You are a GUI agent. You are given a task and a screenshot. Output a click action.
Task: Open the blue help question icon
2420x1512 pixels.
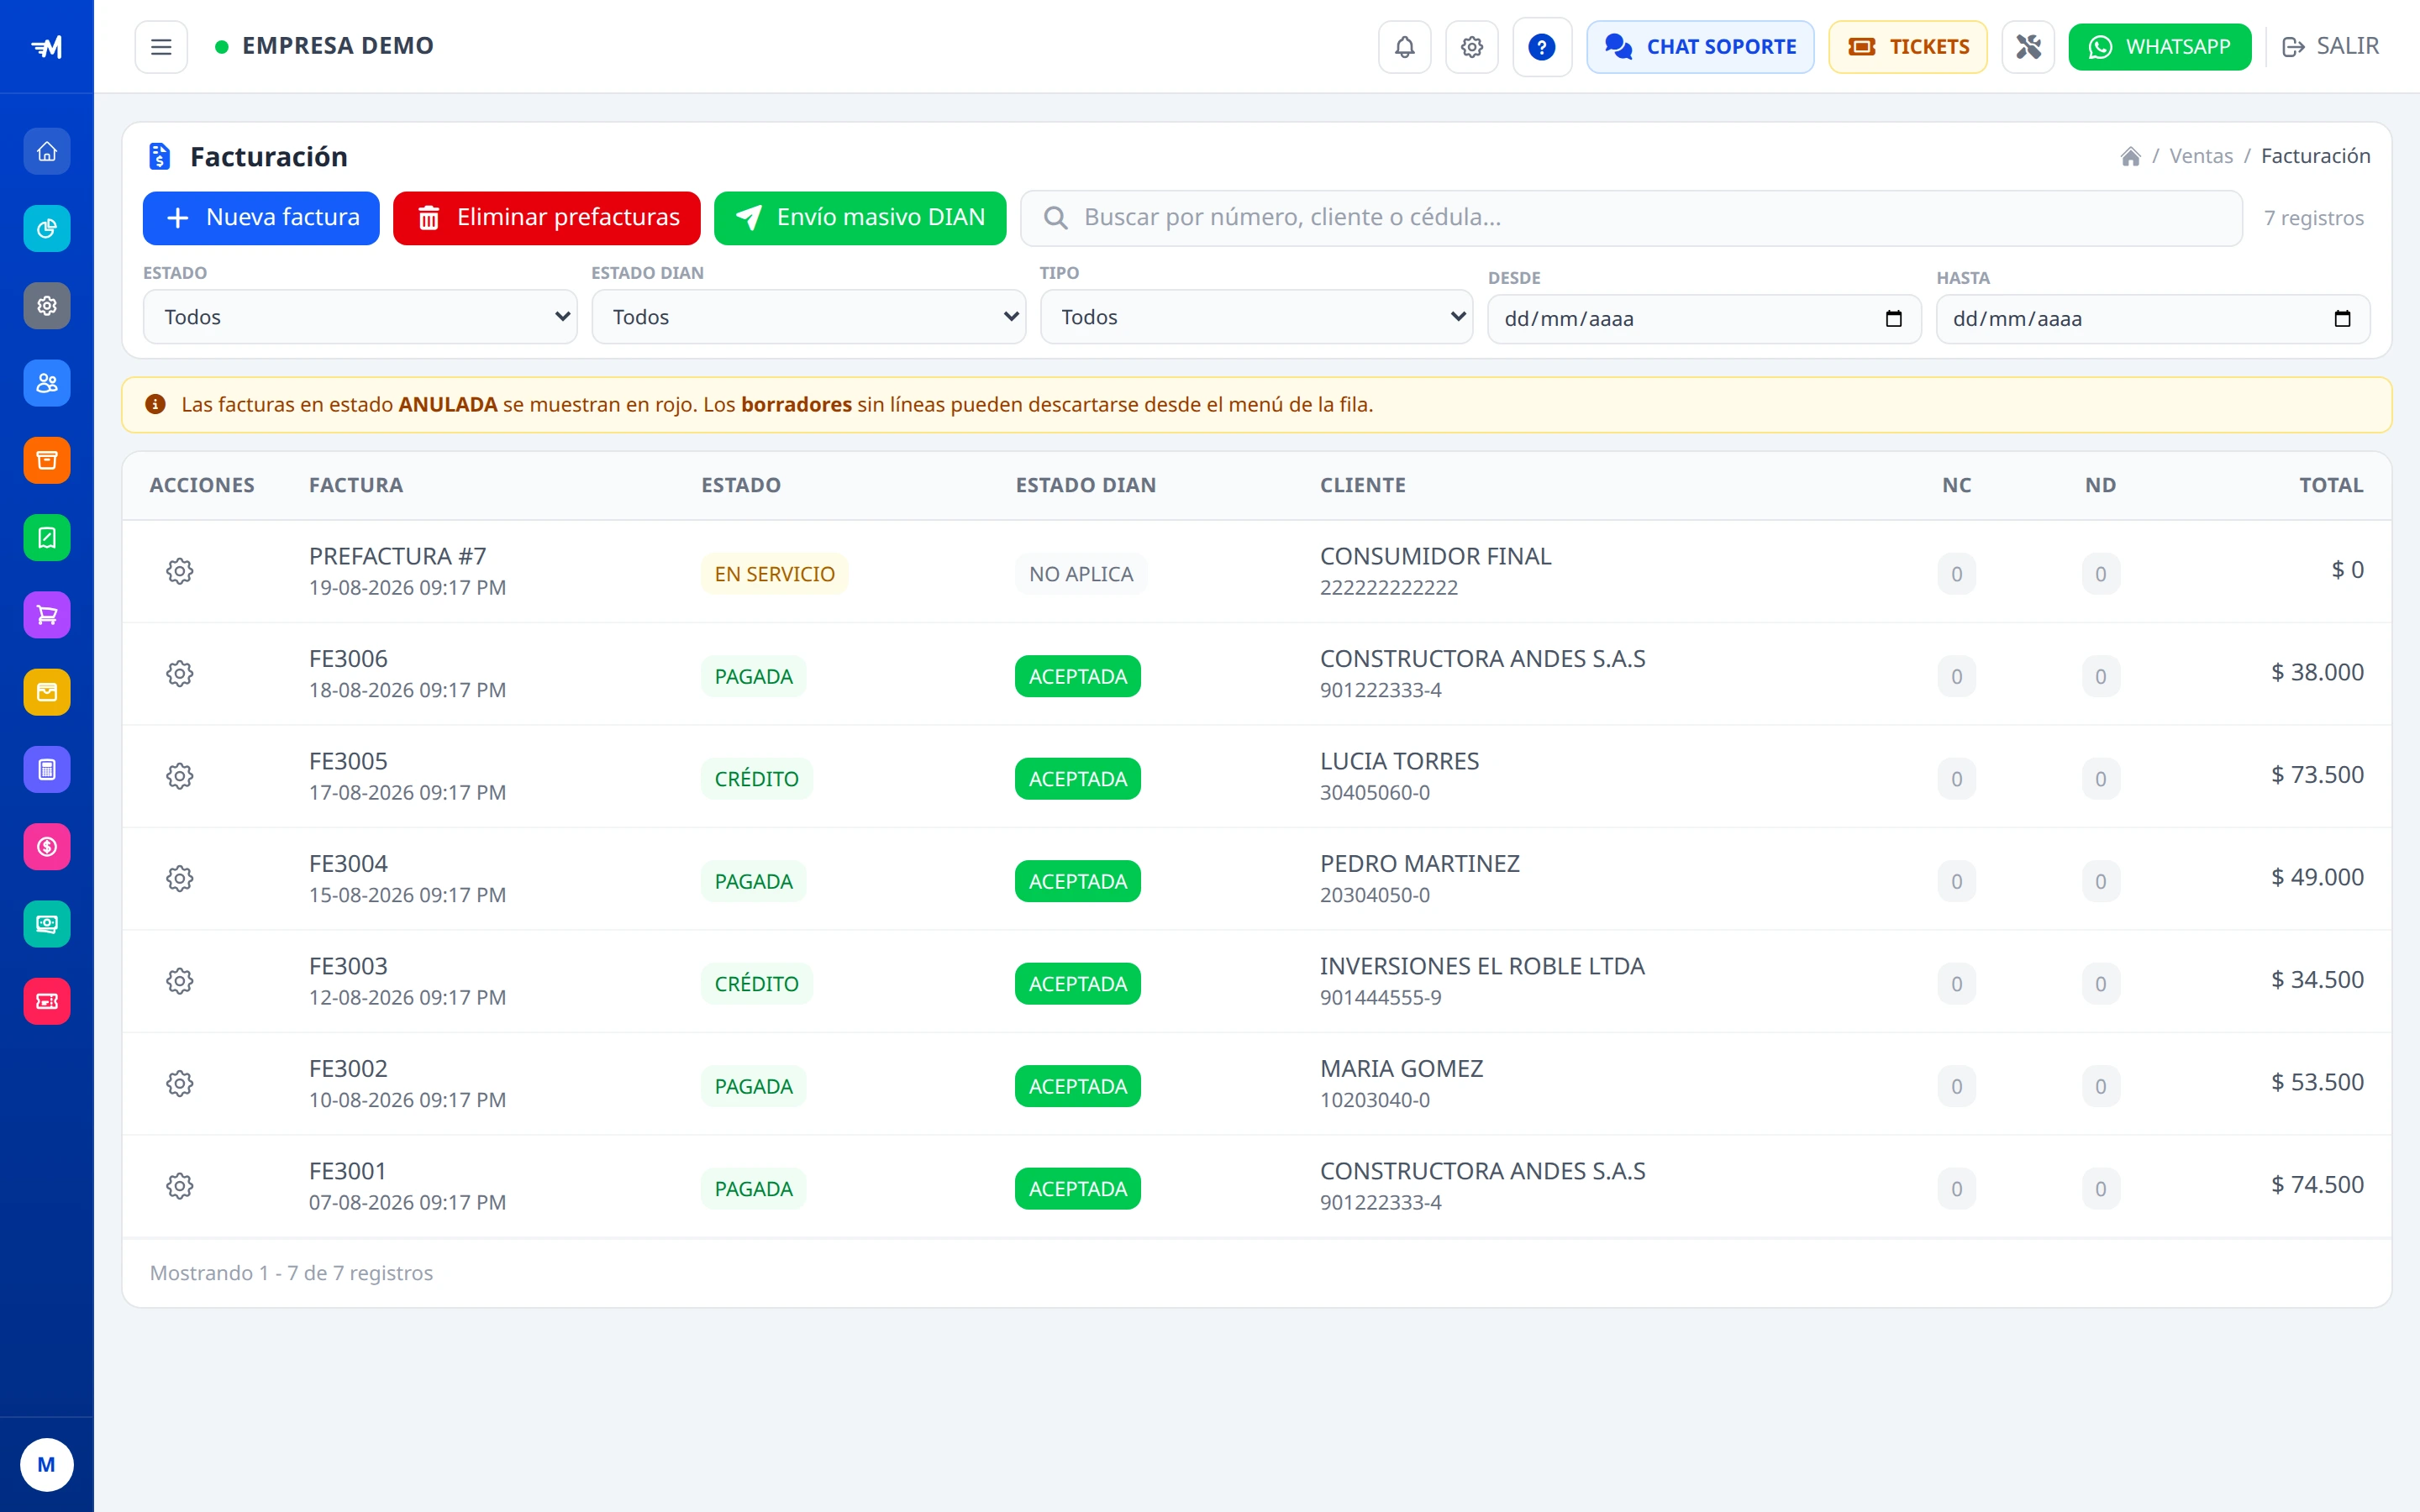coord(1542,47)
